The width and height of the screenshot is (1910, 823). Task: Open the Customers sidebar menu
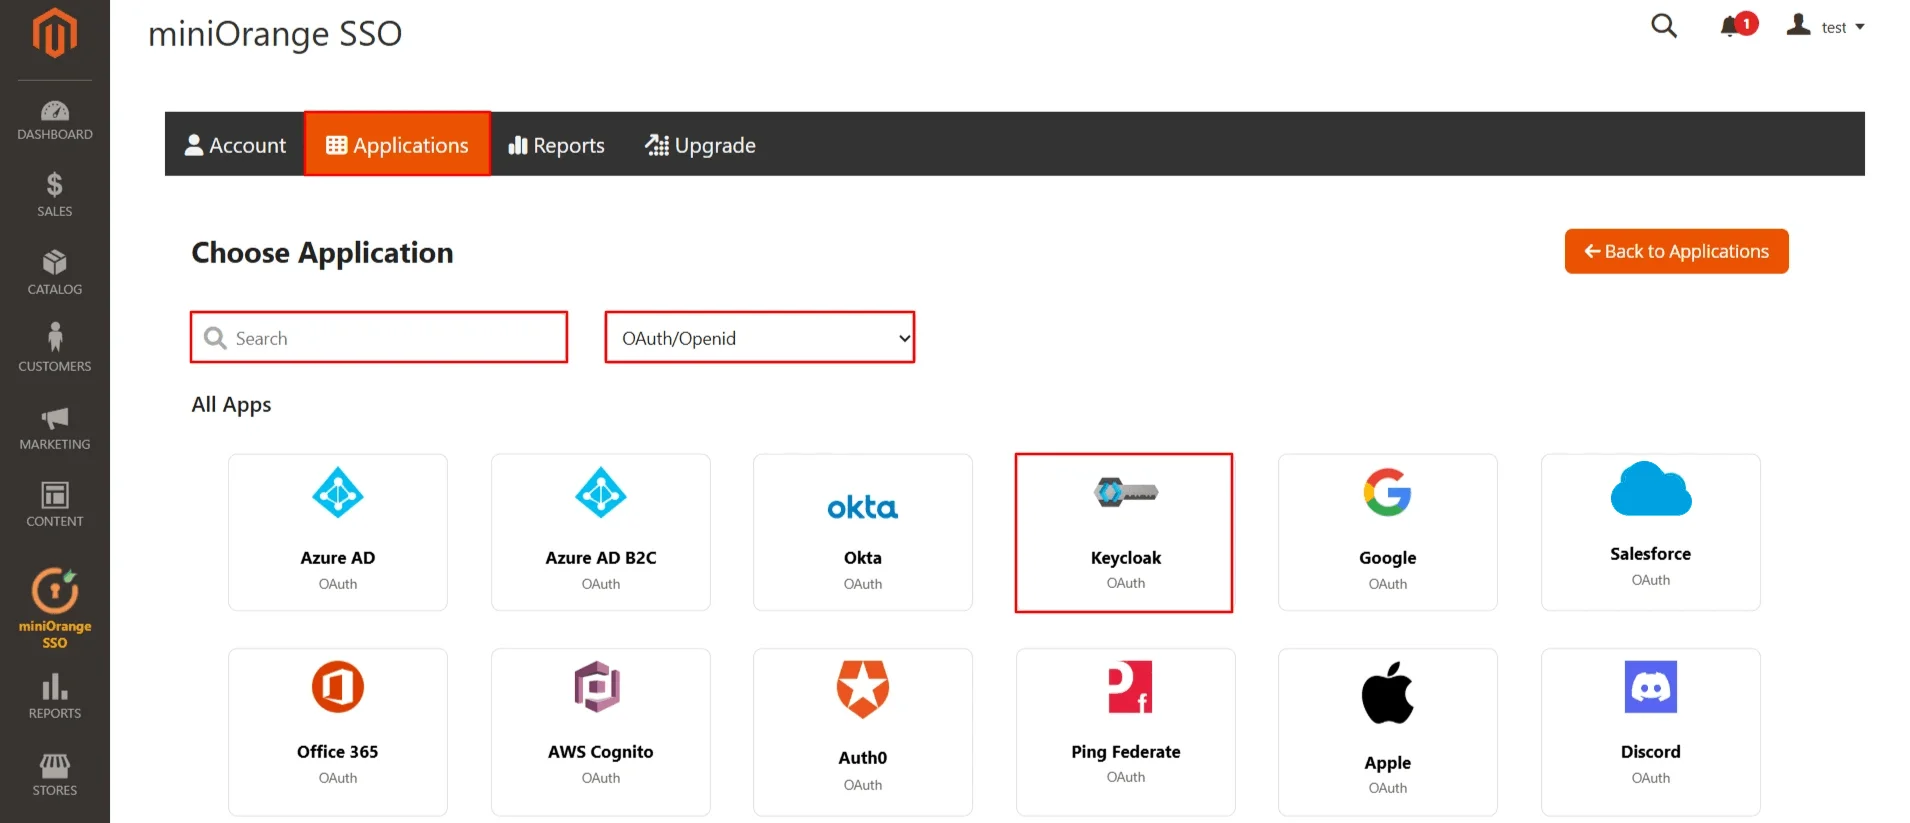(x=55, y=349)
